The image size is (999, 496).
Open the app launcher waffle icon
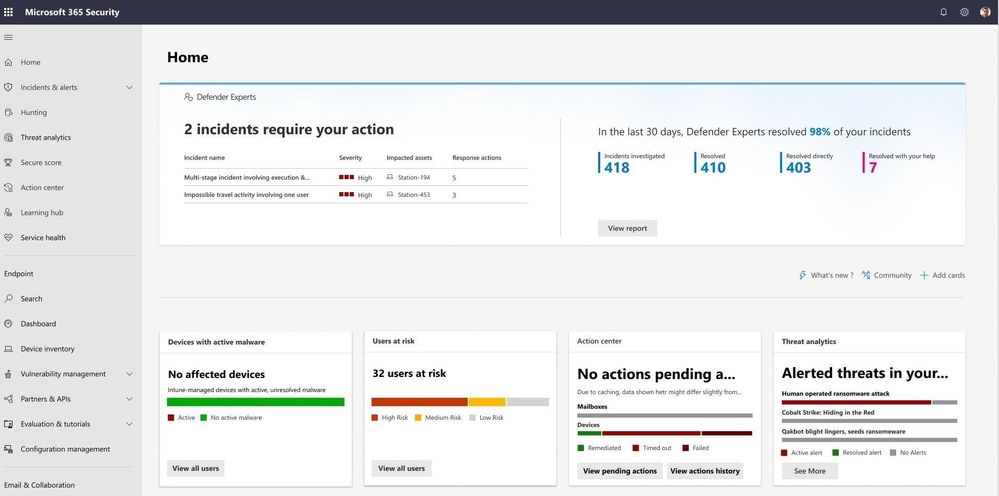point(8,12)
